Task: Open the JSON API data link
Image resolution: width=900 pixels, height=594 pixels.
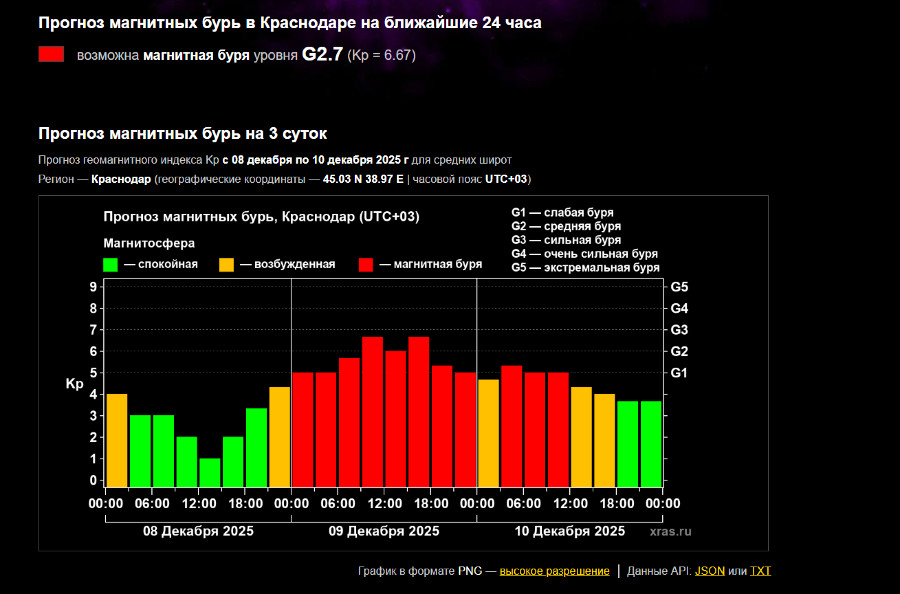Action: coord(710,571)
